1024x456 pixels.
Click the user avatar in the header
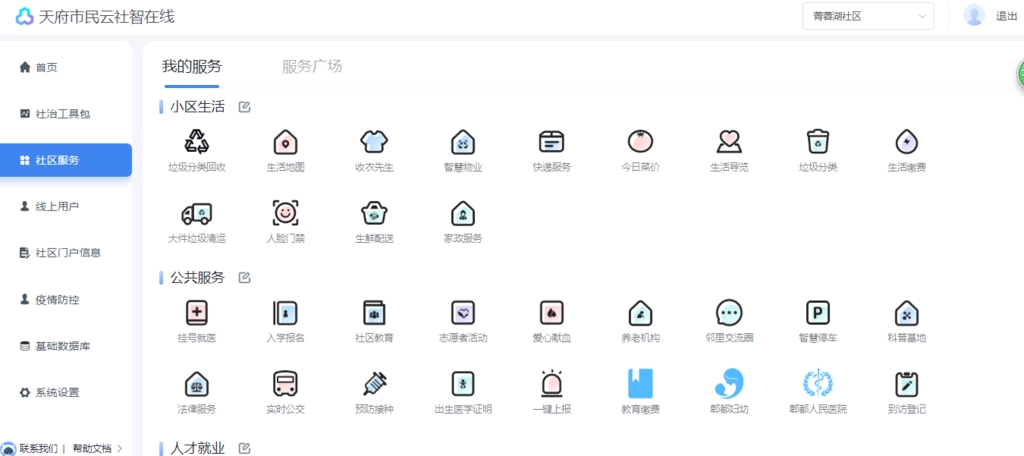click(x=973, y=15)
